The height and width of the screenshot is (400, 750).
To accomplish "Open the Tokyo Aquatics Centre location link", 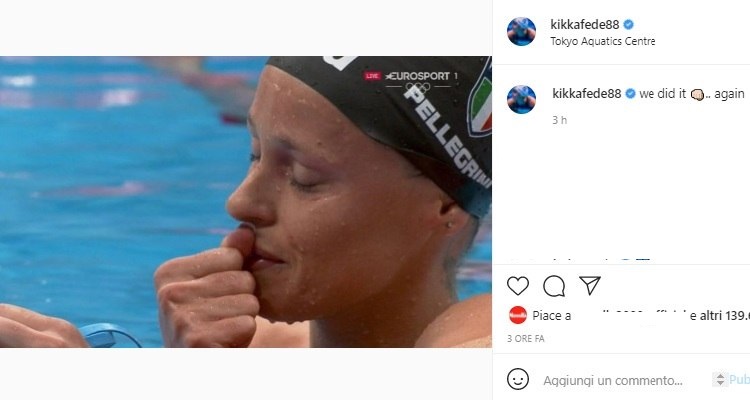I will click(603, 41).
